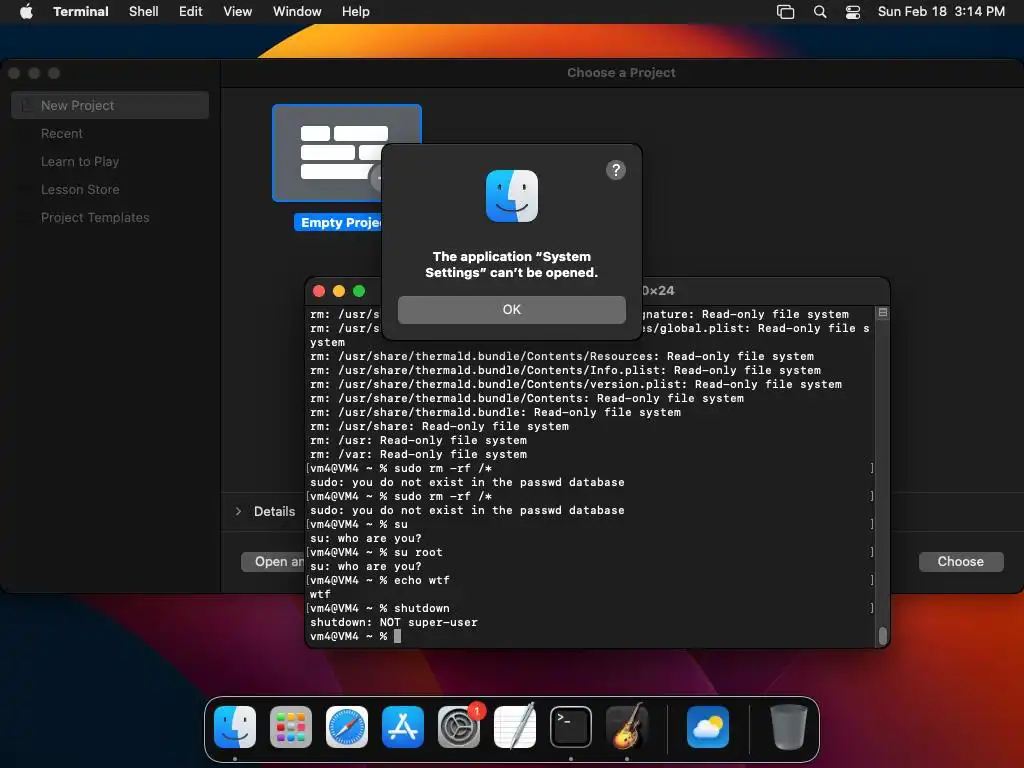Open the Help menu

[x=355, y=12]
